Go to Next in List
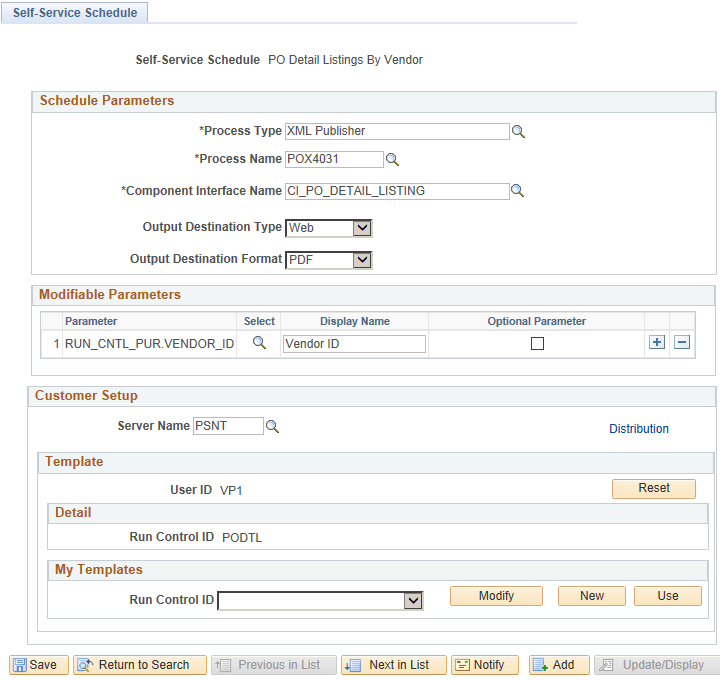 click(x=394, y=664)
